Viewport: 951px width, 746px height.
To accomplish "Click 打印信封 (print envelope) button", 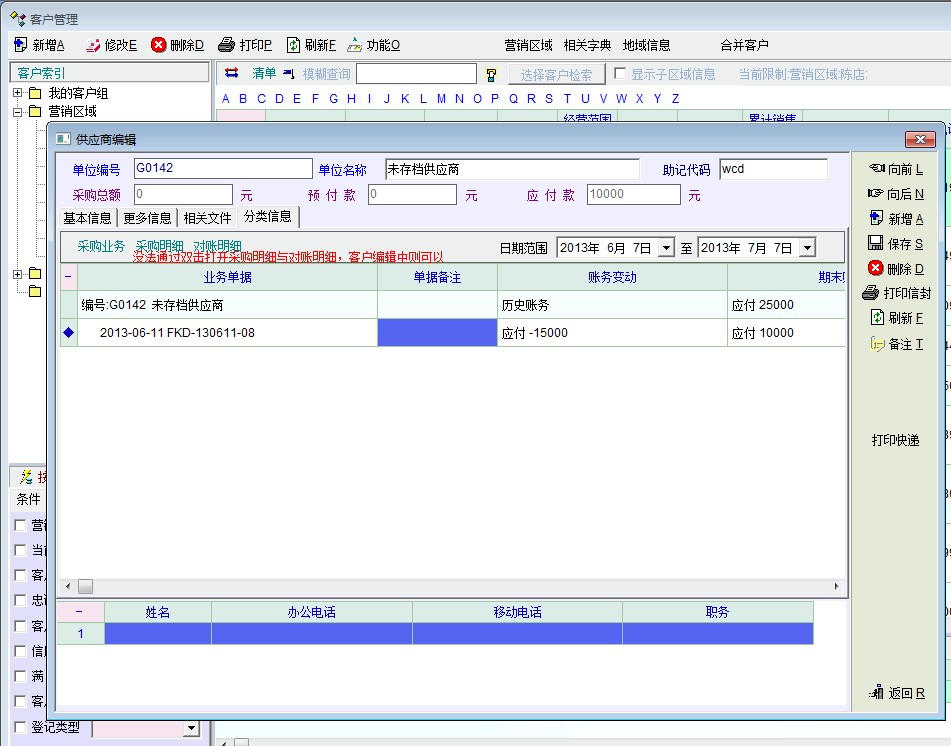I will (896, 293).
